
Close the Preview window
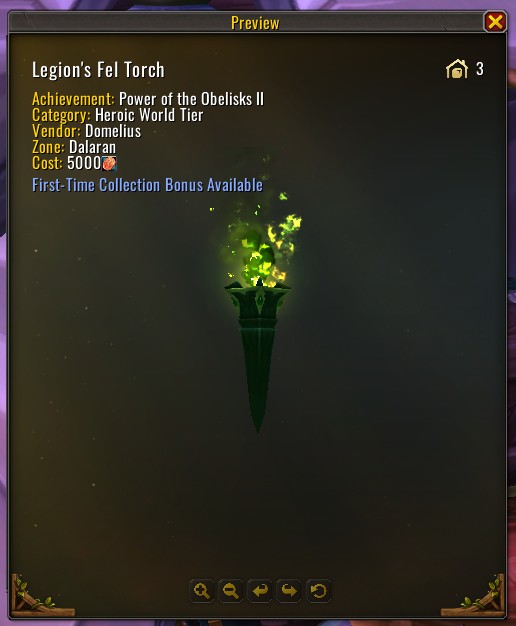coord(495,22)
